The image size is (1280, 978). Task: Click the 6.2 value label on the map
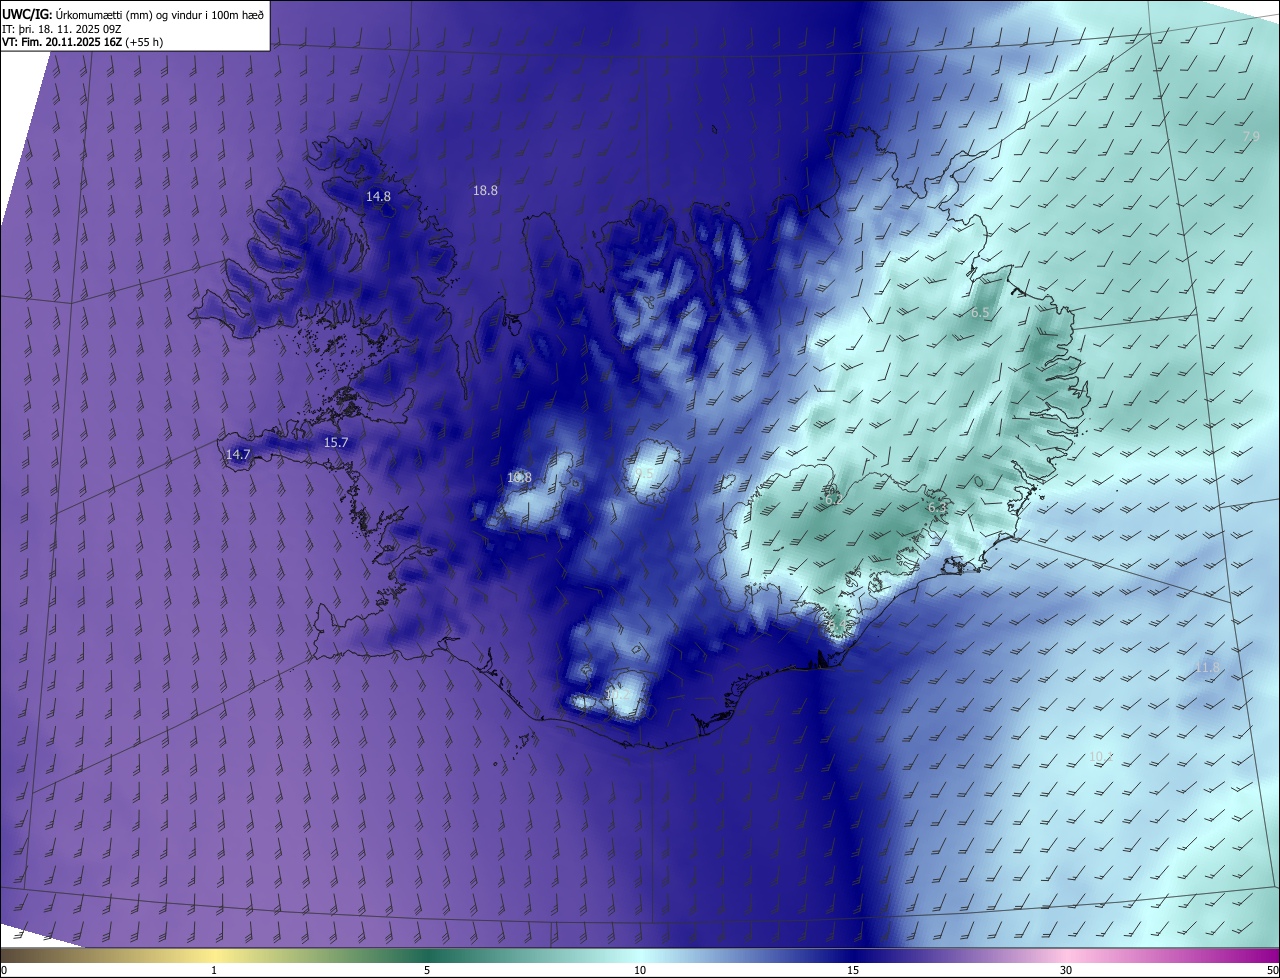coord(832,501)
